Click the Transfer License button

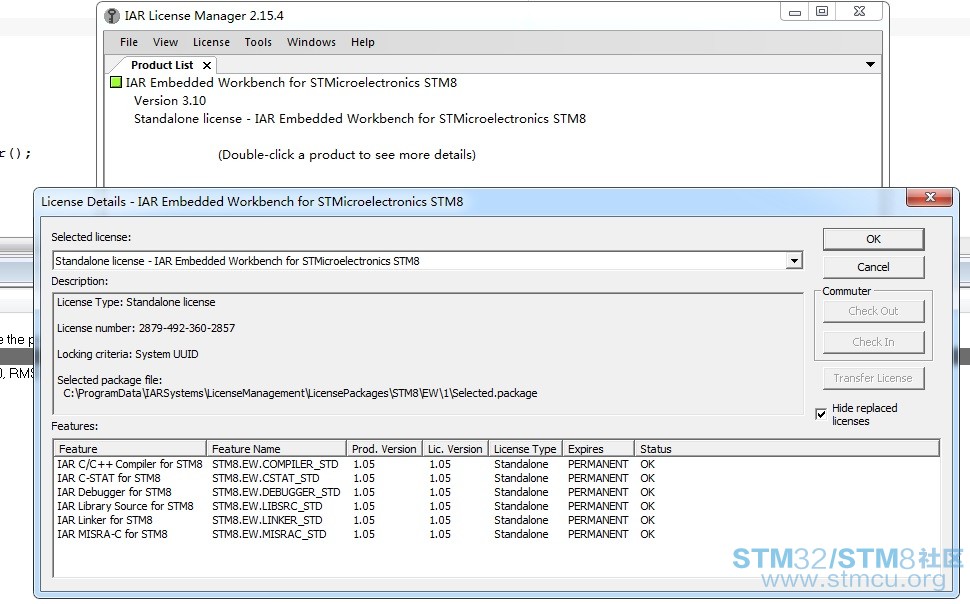coord(873,378)
